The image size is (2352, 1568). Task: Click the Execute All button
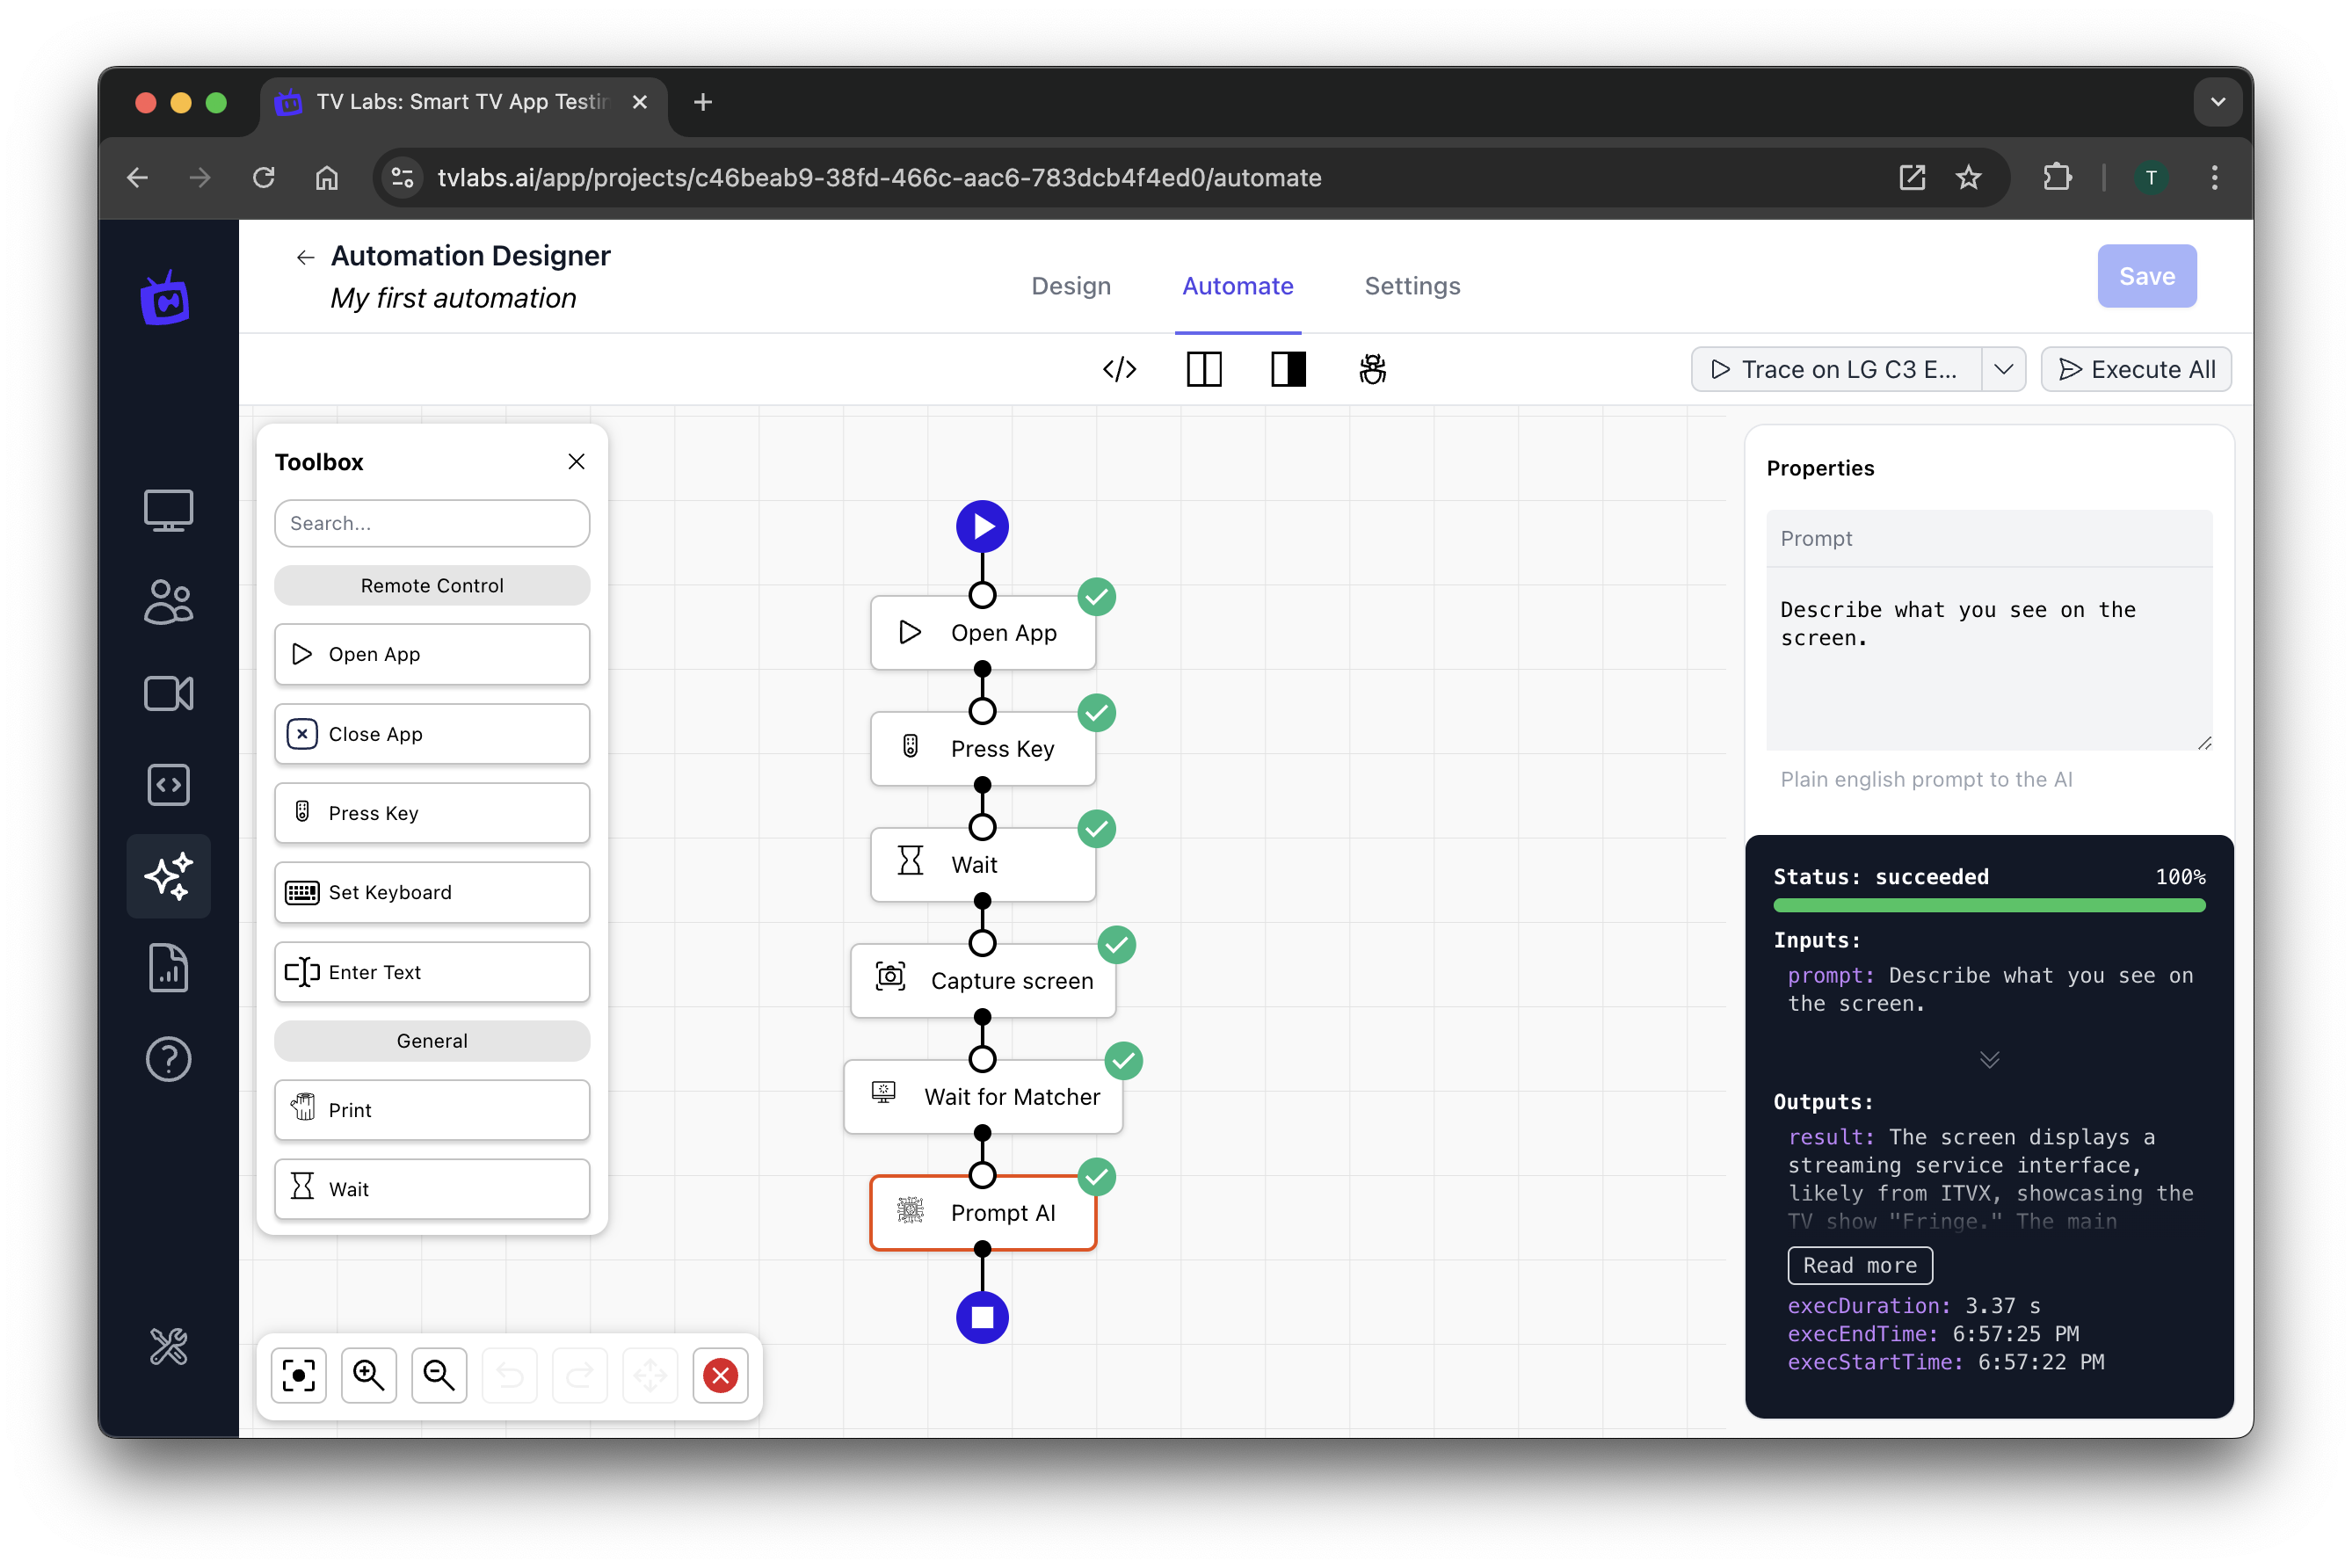click(2137, 369)
